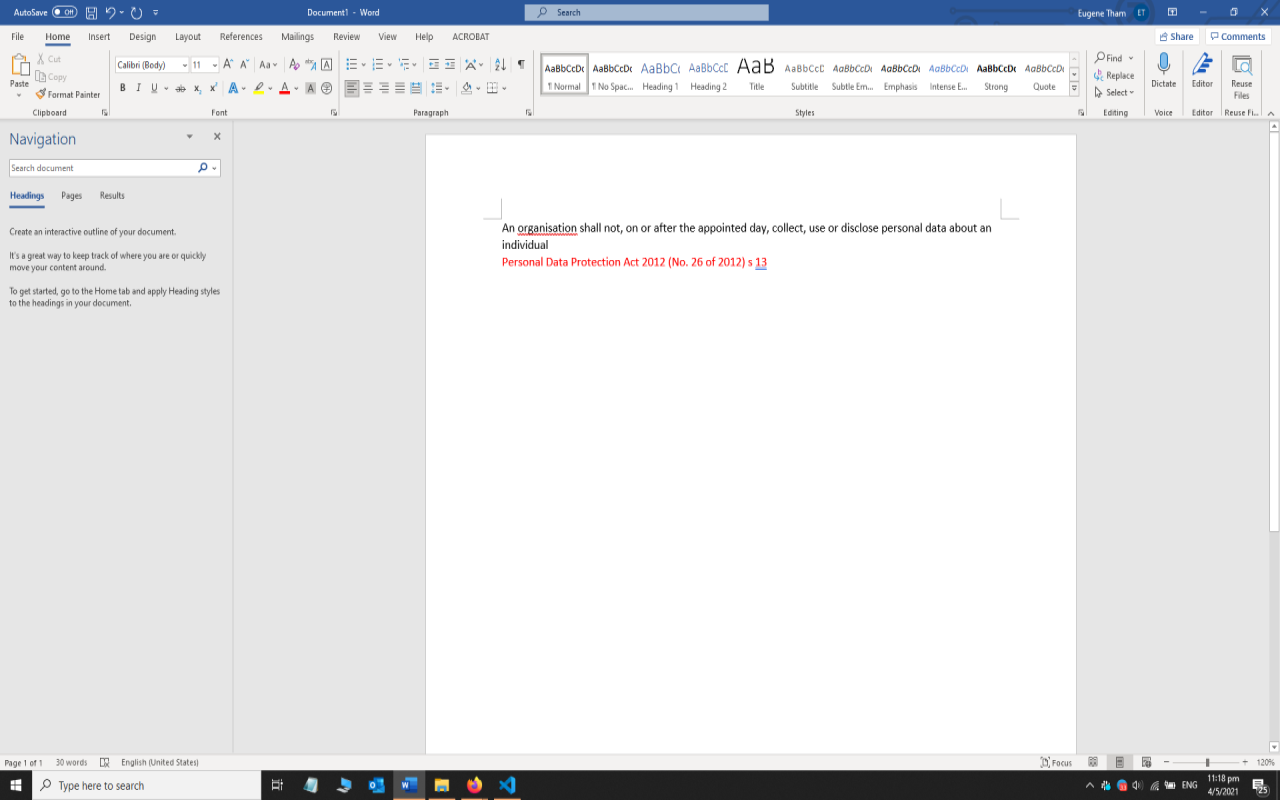1280x800 pixels.
Task: Click the Find button in Editing group
Action: 1109,58
